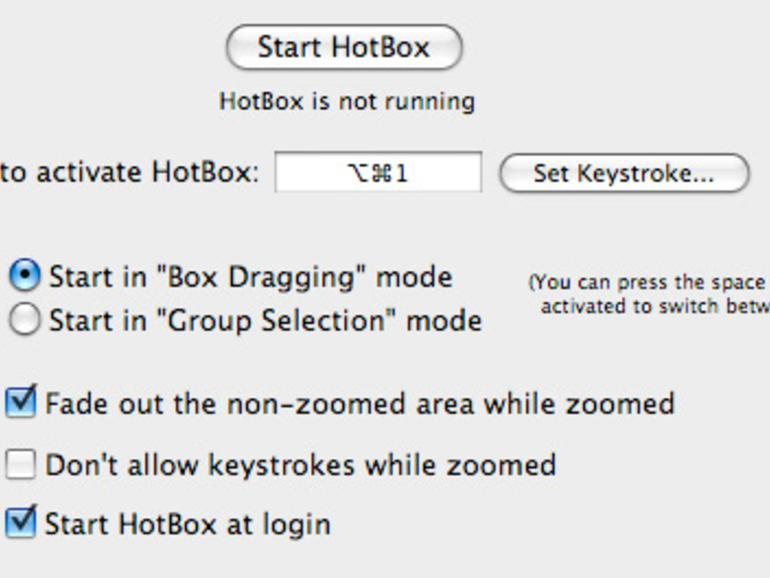Image resolution: width=770 pixels, height=578 pixels.
Task: Disable fading of the non-zoomed area checkbox
Action: (x=21, y=403)
